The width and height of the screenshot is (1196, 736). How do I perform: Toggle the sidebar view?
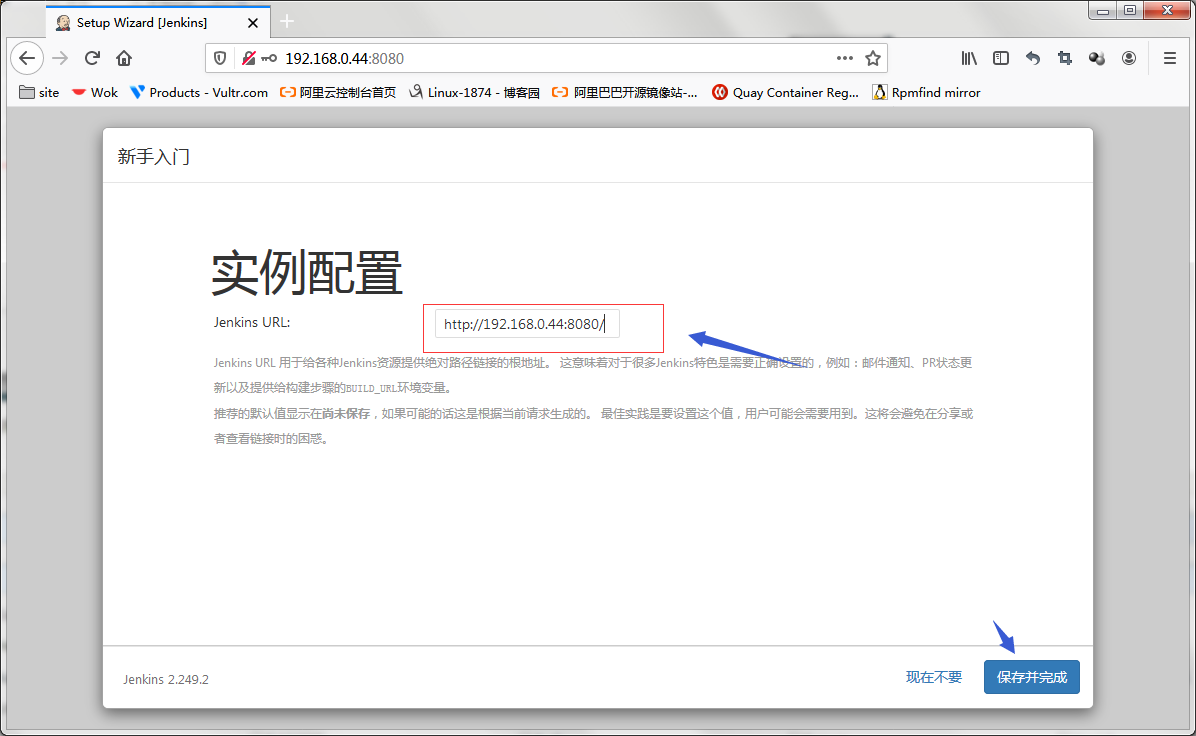[x=1001, y=58]
